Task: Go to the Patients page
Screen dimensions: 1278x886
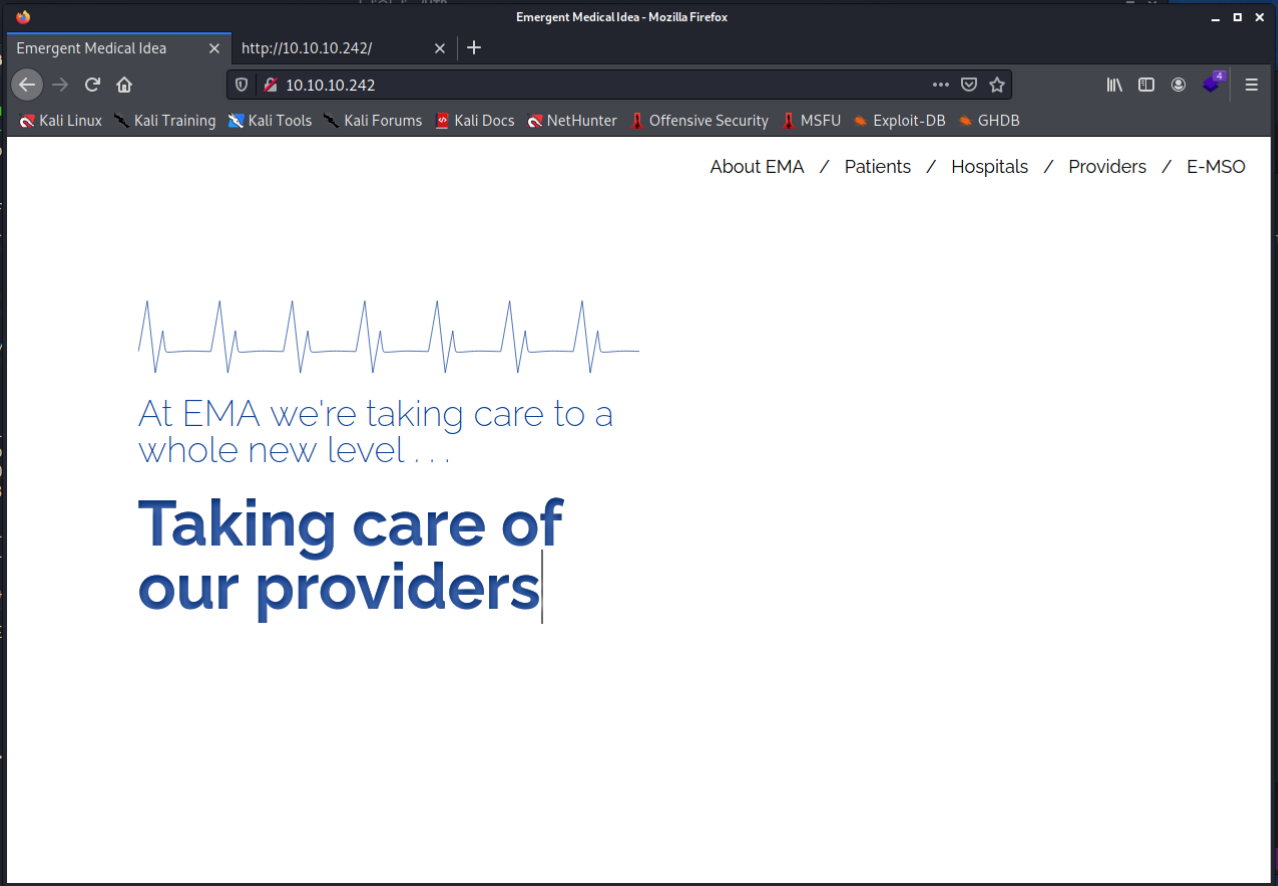Action: click(877, 167)
